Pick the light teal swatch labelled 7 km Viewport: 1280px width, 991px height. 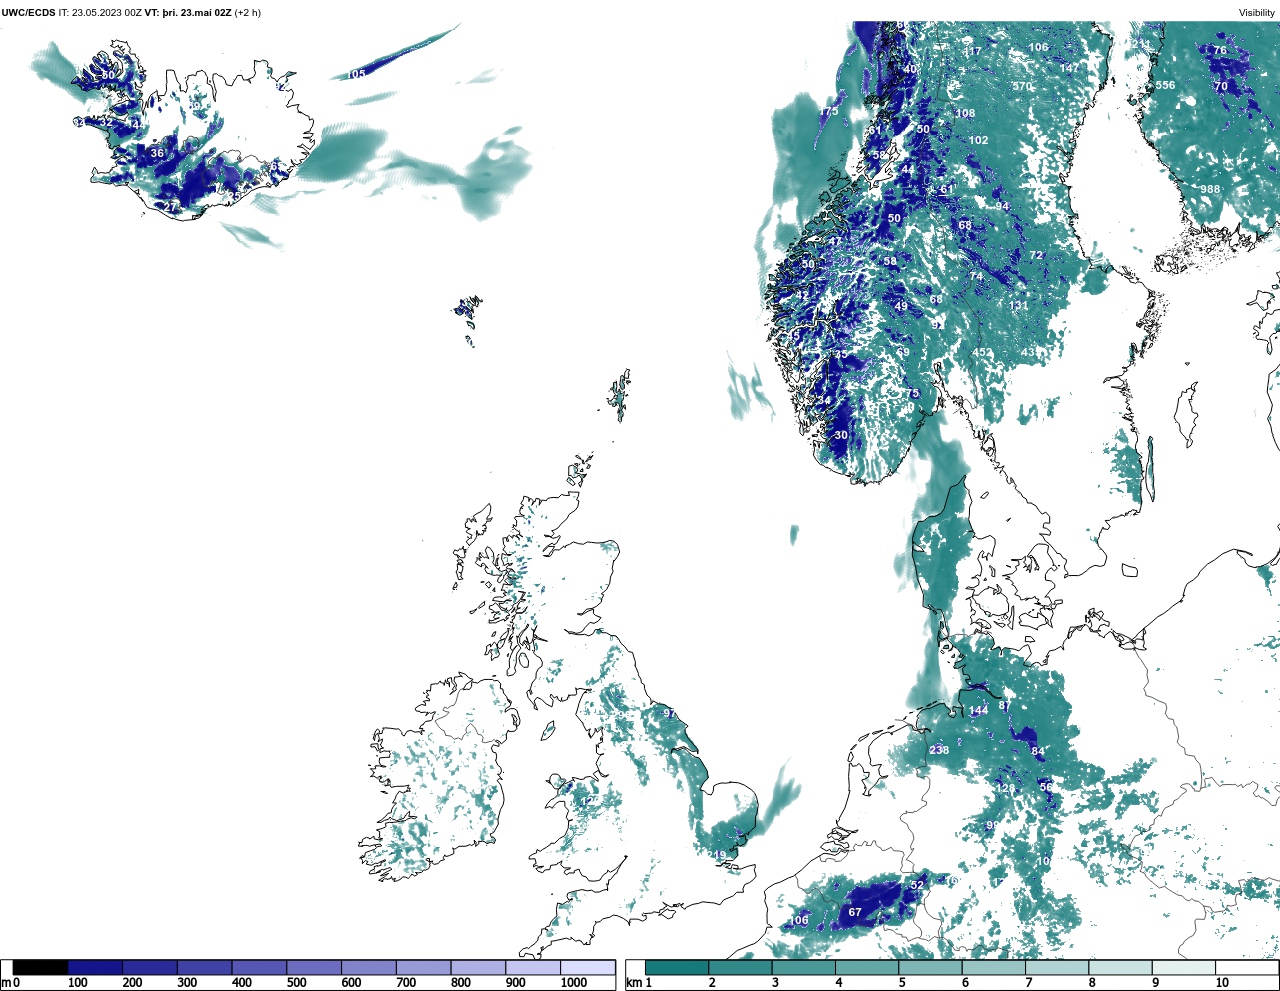[x=1058, y=967]
